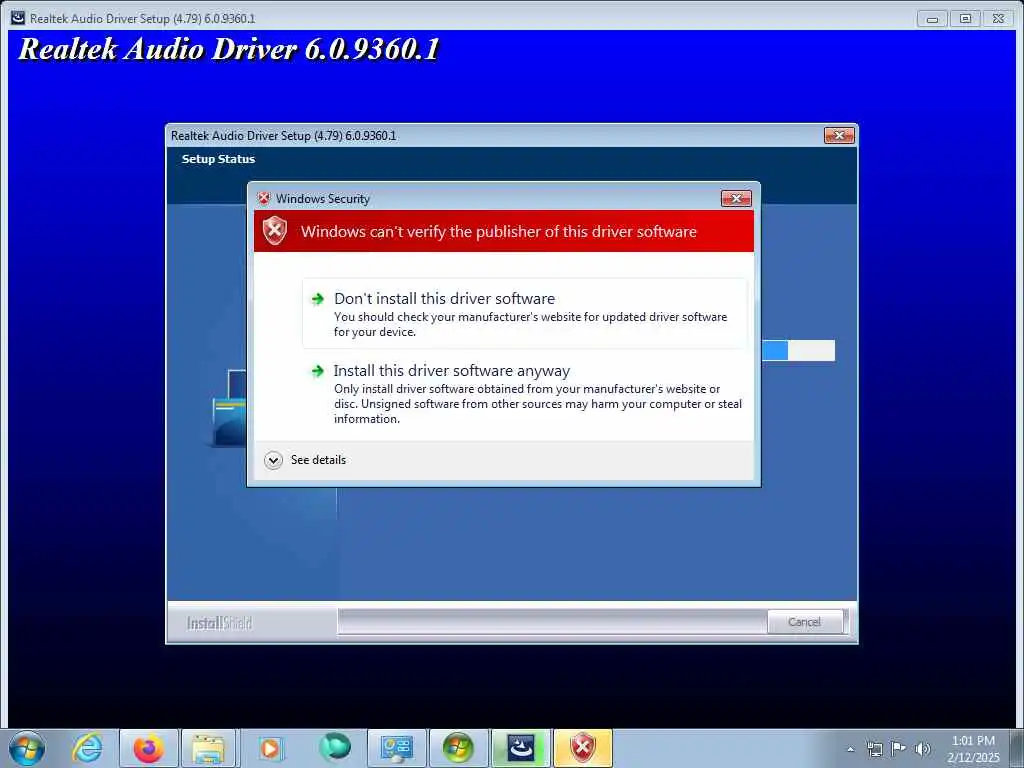Click the clock showing 1:01 PM

pyautogui.click(x=973, y=741)
